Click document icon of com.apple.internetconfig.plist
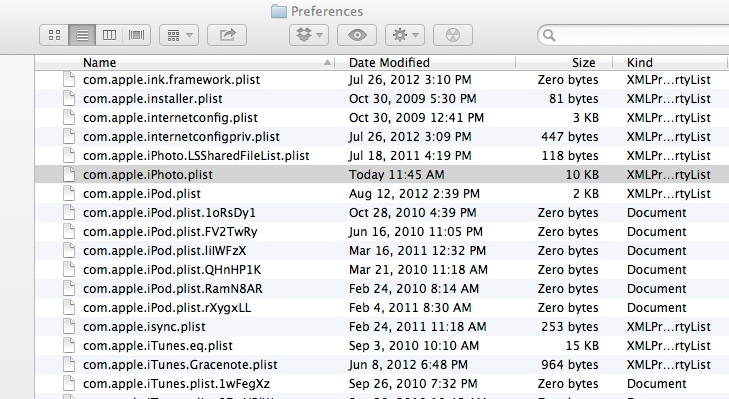Image resolution: width=729 pixels, height=399 pixels. (x=69, y=117)
